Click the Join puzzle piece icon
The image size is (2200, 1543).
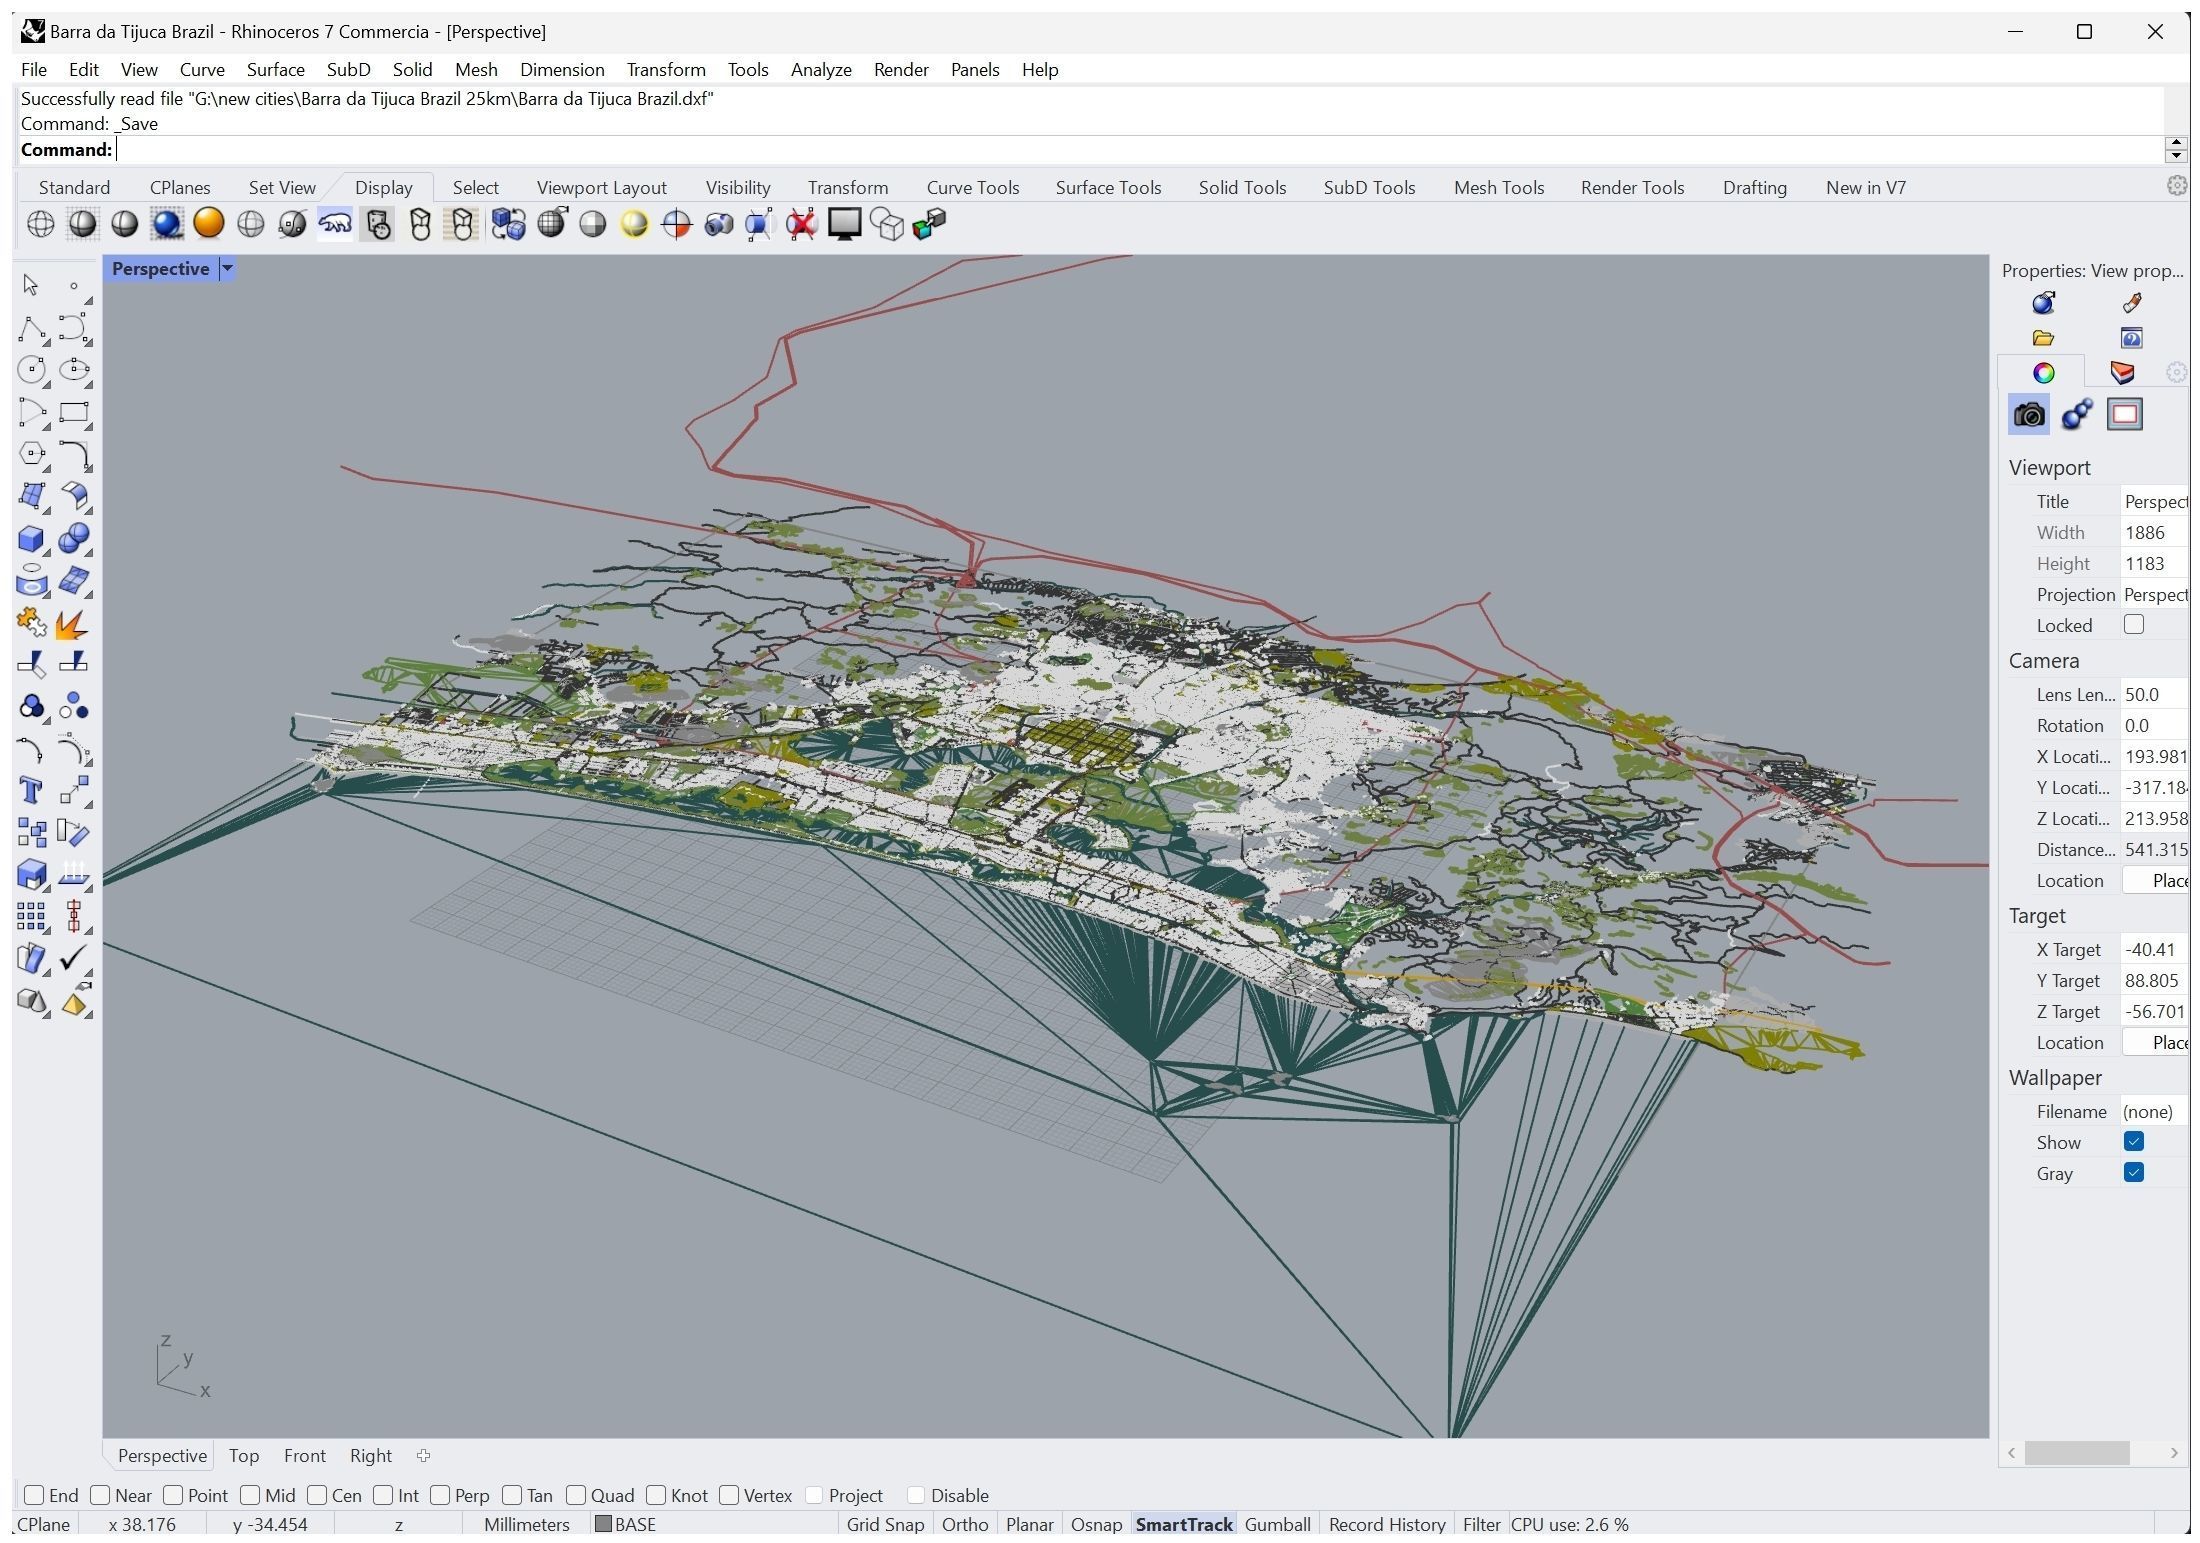(x=31, y=623)
